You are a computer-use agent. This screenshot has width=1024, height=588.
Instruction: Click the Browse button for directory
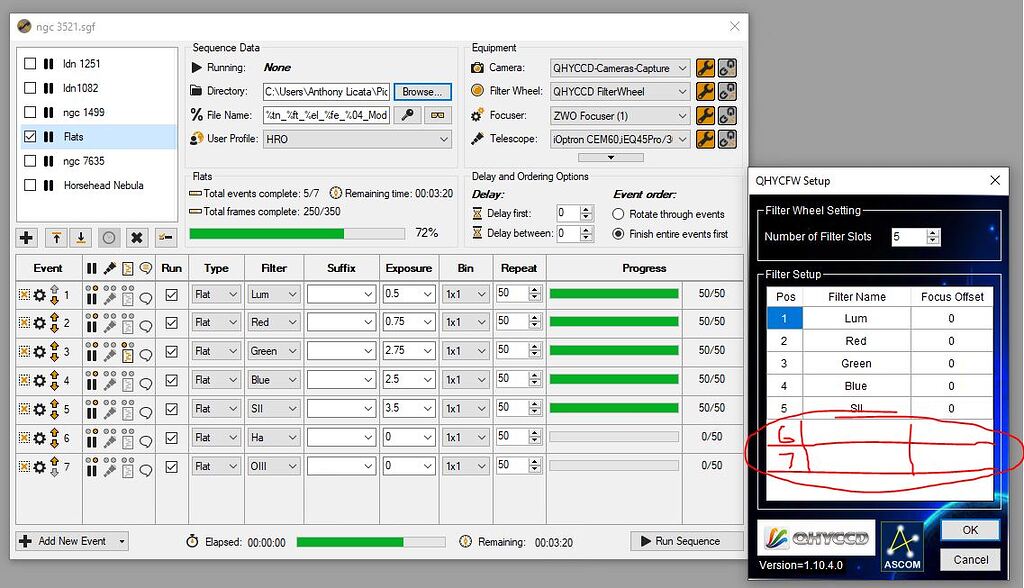point(422,91)
